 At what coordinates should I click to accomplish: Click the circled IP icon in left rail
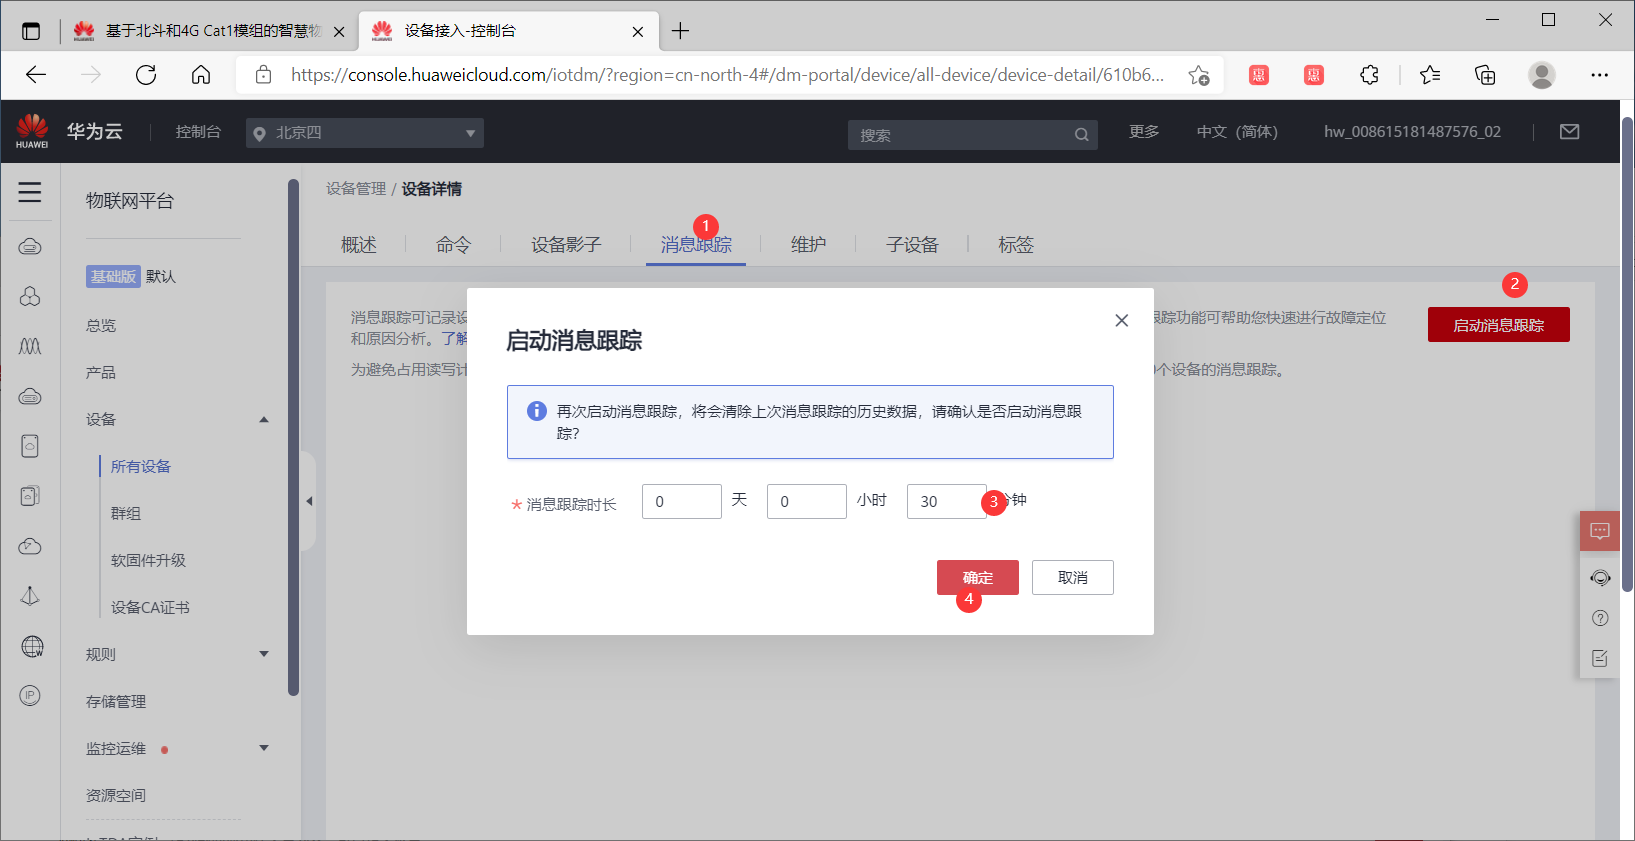(30, 696)
